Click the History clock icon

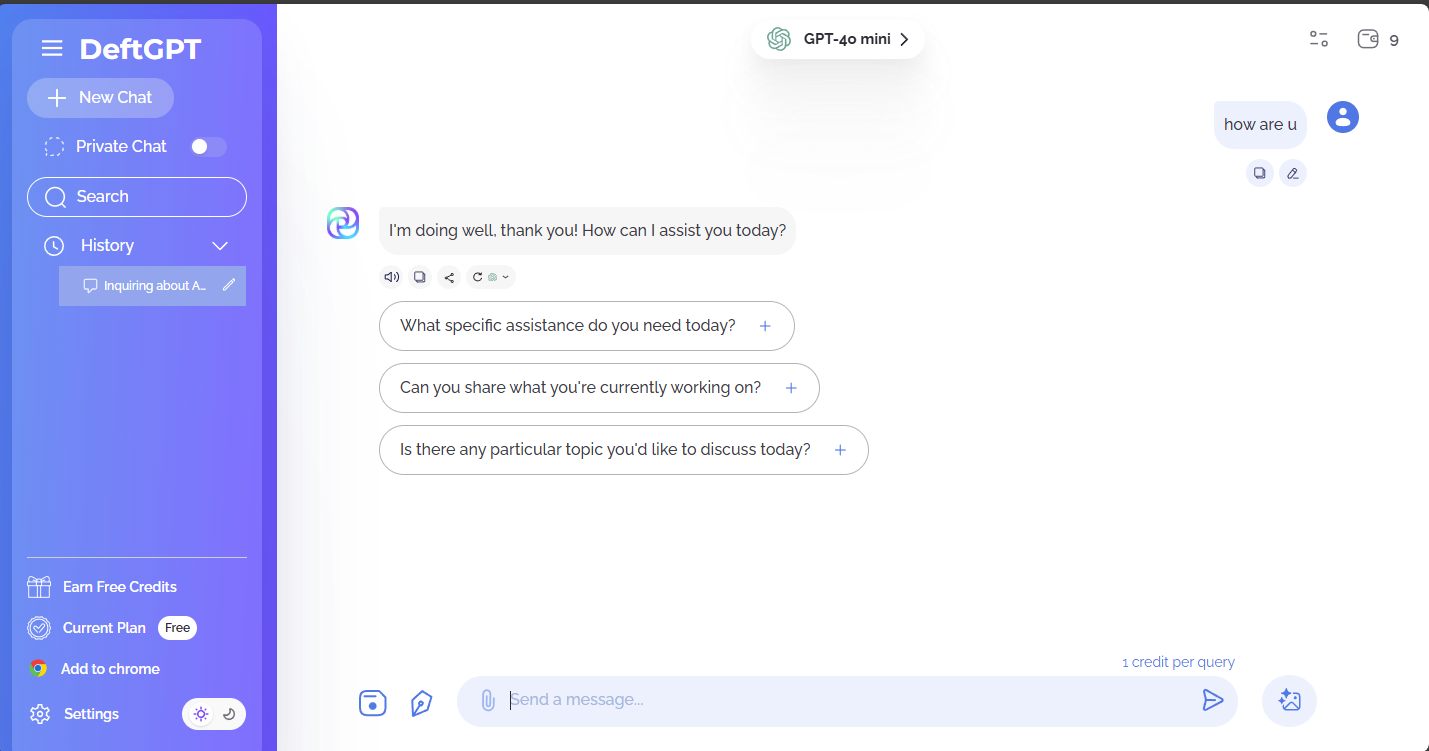click(54, 246)
